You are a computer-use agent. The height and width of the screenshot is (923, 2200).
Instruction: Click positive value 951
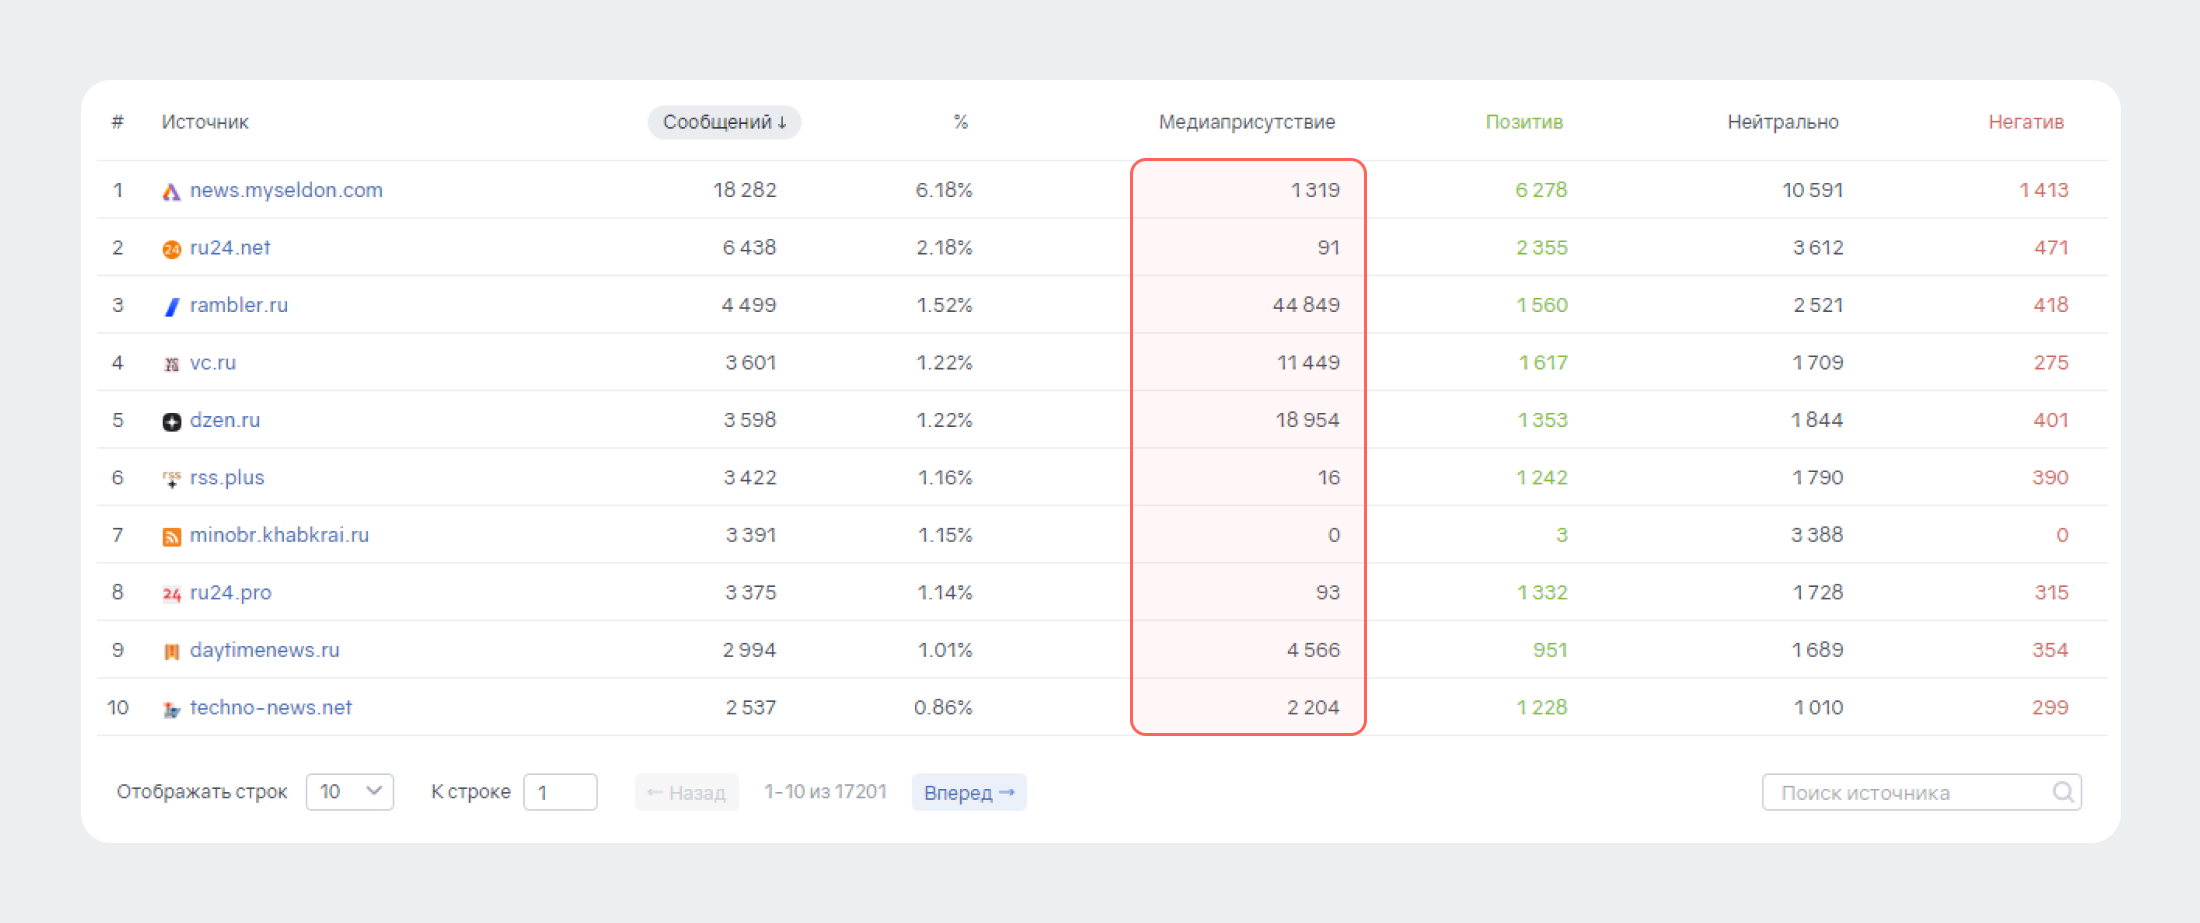[1551, 650]
